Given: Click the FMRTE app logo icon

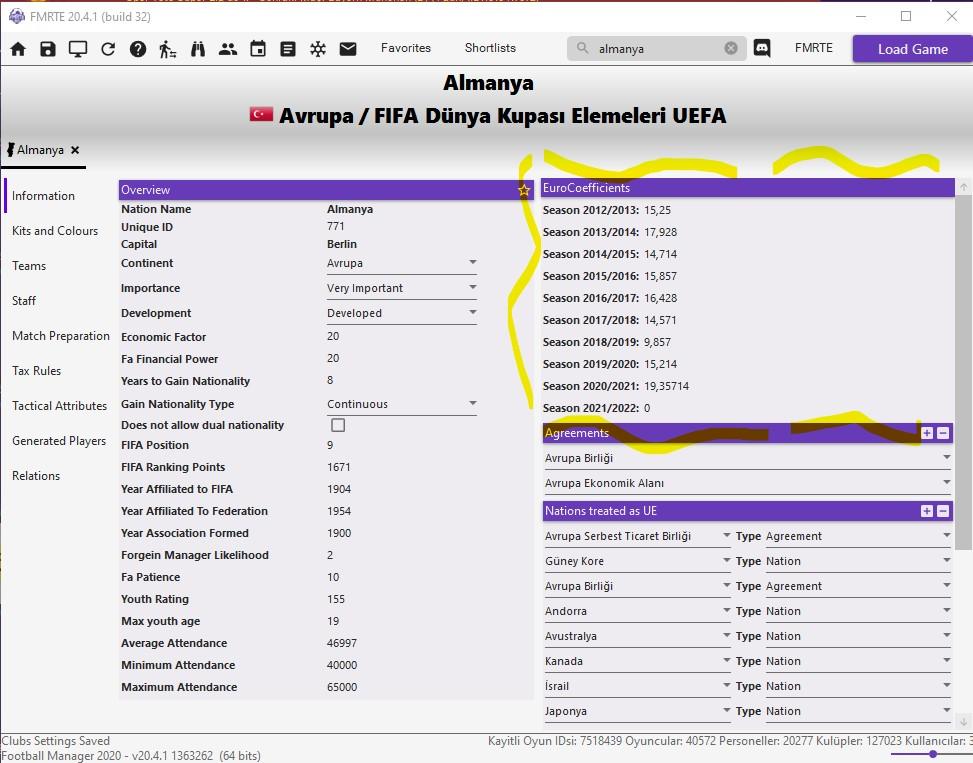Looking at the screenshot, I should (x=16, y=16).
